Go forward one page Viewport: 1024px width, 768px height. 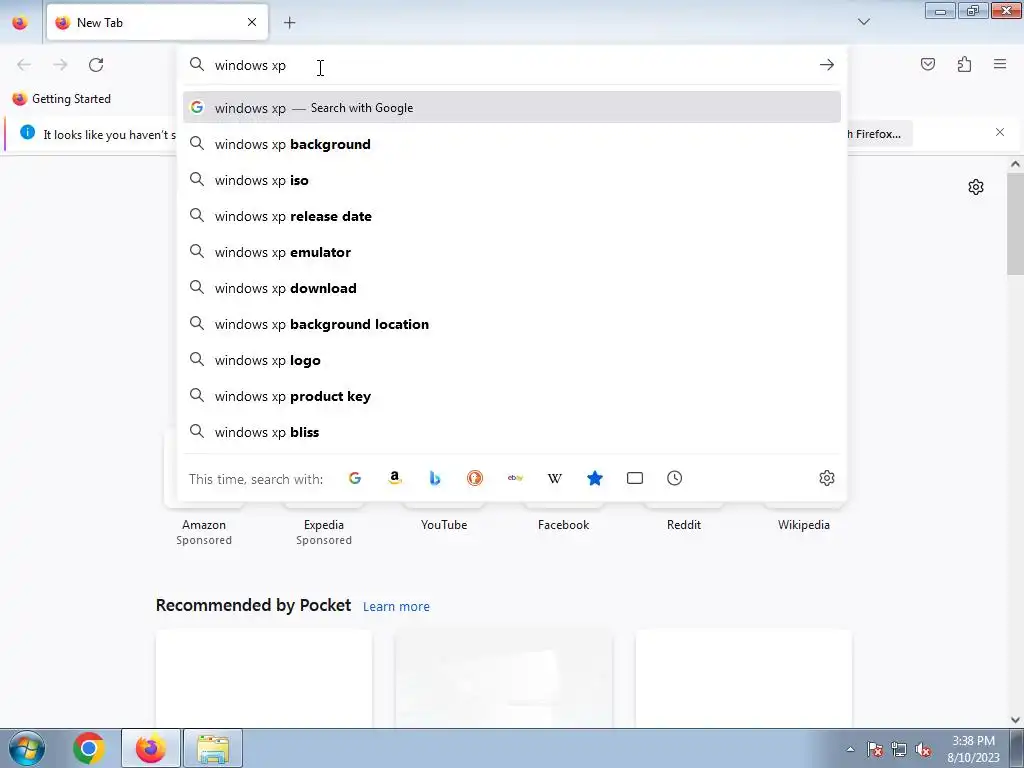[60, 65]
